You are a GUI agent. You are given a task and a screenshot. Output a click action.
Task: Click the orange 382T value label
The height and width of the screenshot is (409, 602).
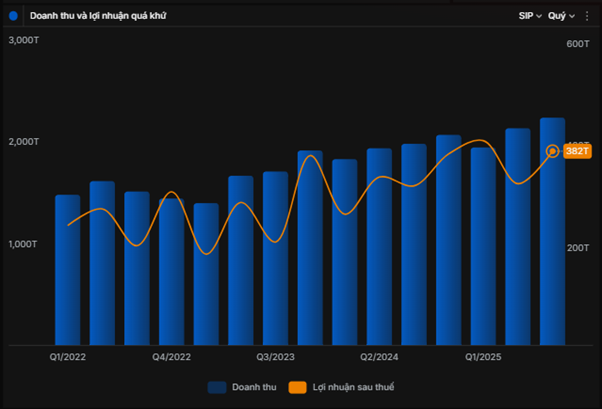click(578, 151)
